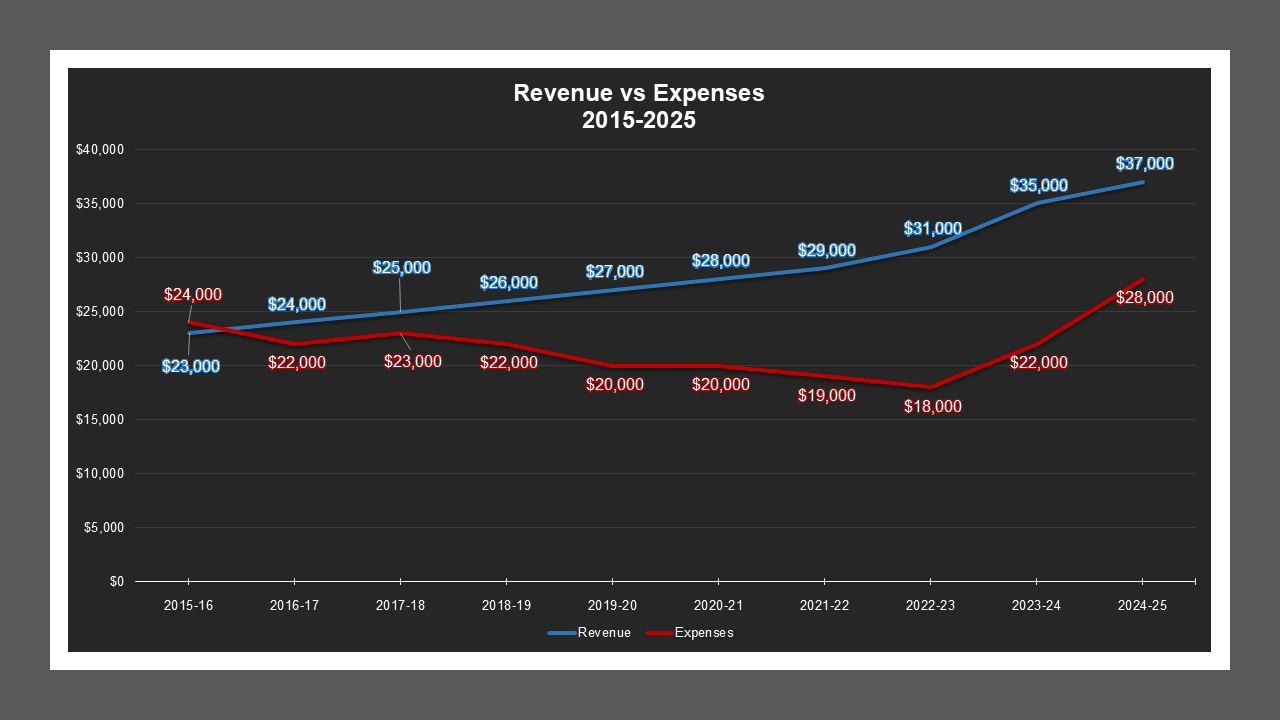Select the $28,000 Expenses data label

click(1143, 296)
